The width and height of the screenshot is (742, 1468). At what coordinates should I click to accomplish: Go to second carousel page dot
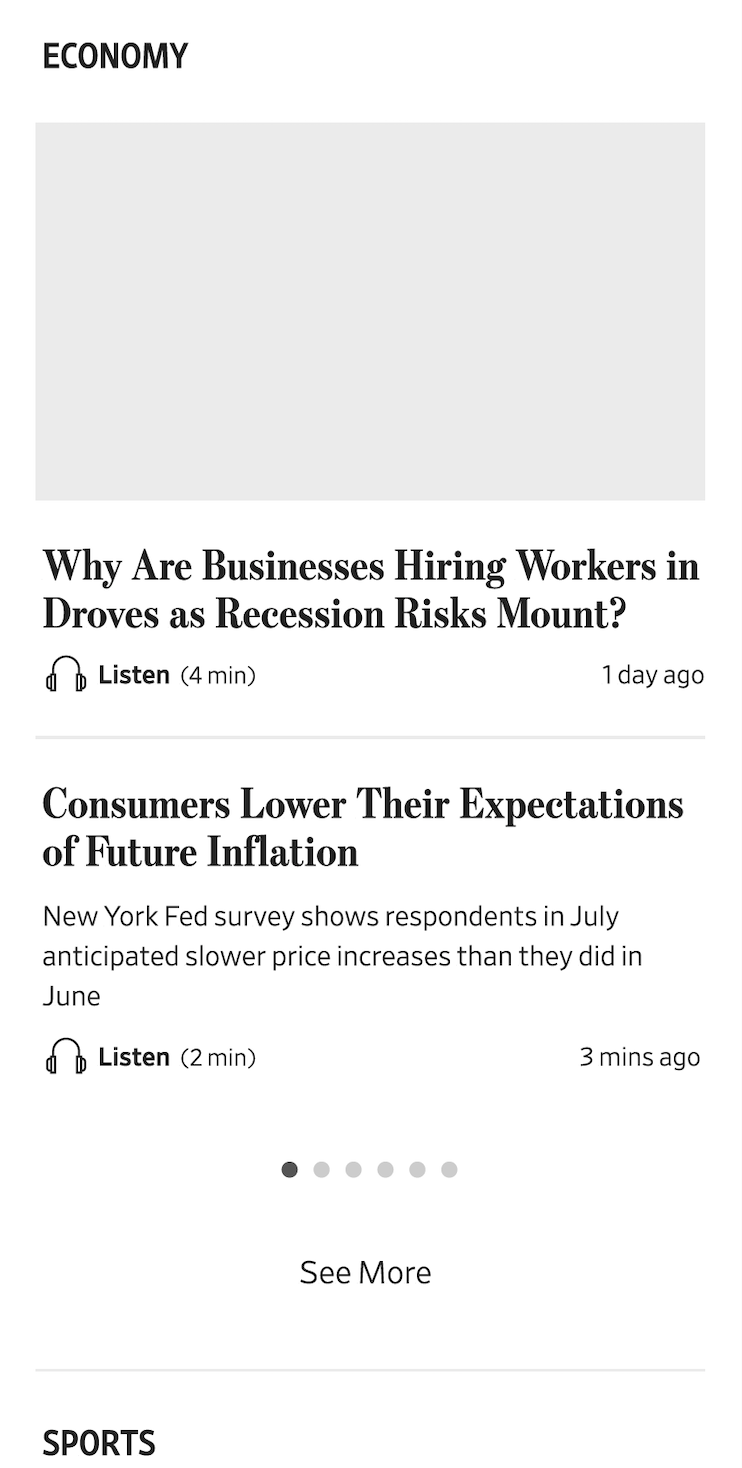[322, 1169]
